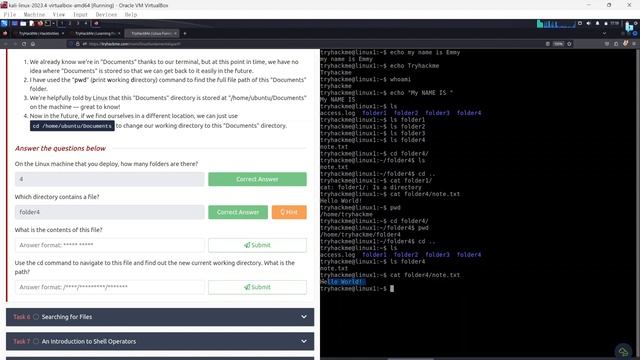
Task: Expand Task 7 Introduction to Shell Operators
Action: (x=160, y=341)
